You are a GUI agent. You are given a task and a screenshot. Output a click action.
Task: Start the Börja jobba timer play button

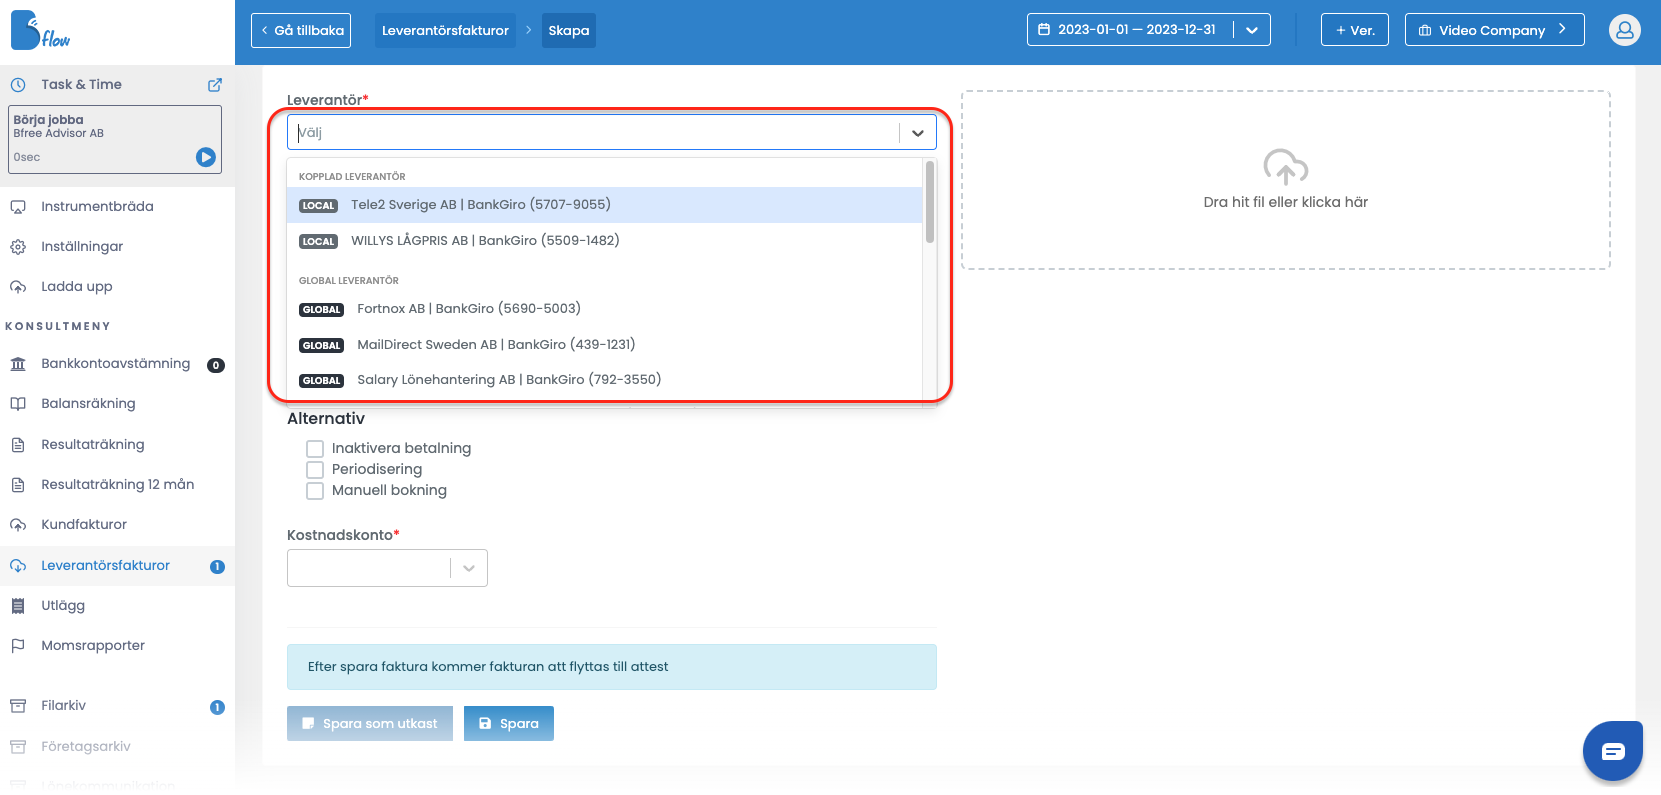(x=206, y=157)
